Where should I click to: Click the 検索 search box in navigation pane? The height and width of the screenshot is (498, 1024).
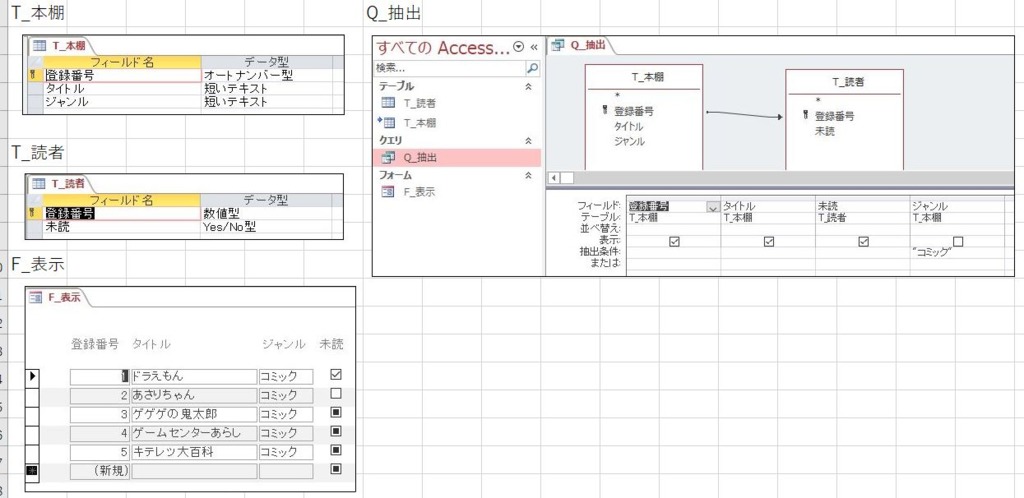point(448,69)
